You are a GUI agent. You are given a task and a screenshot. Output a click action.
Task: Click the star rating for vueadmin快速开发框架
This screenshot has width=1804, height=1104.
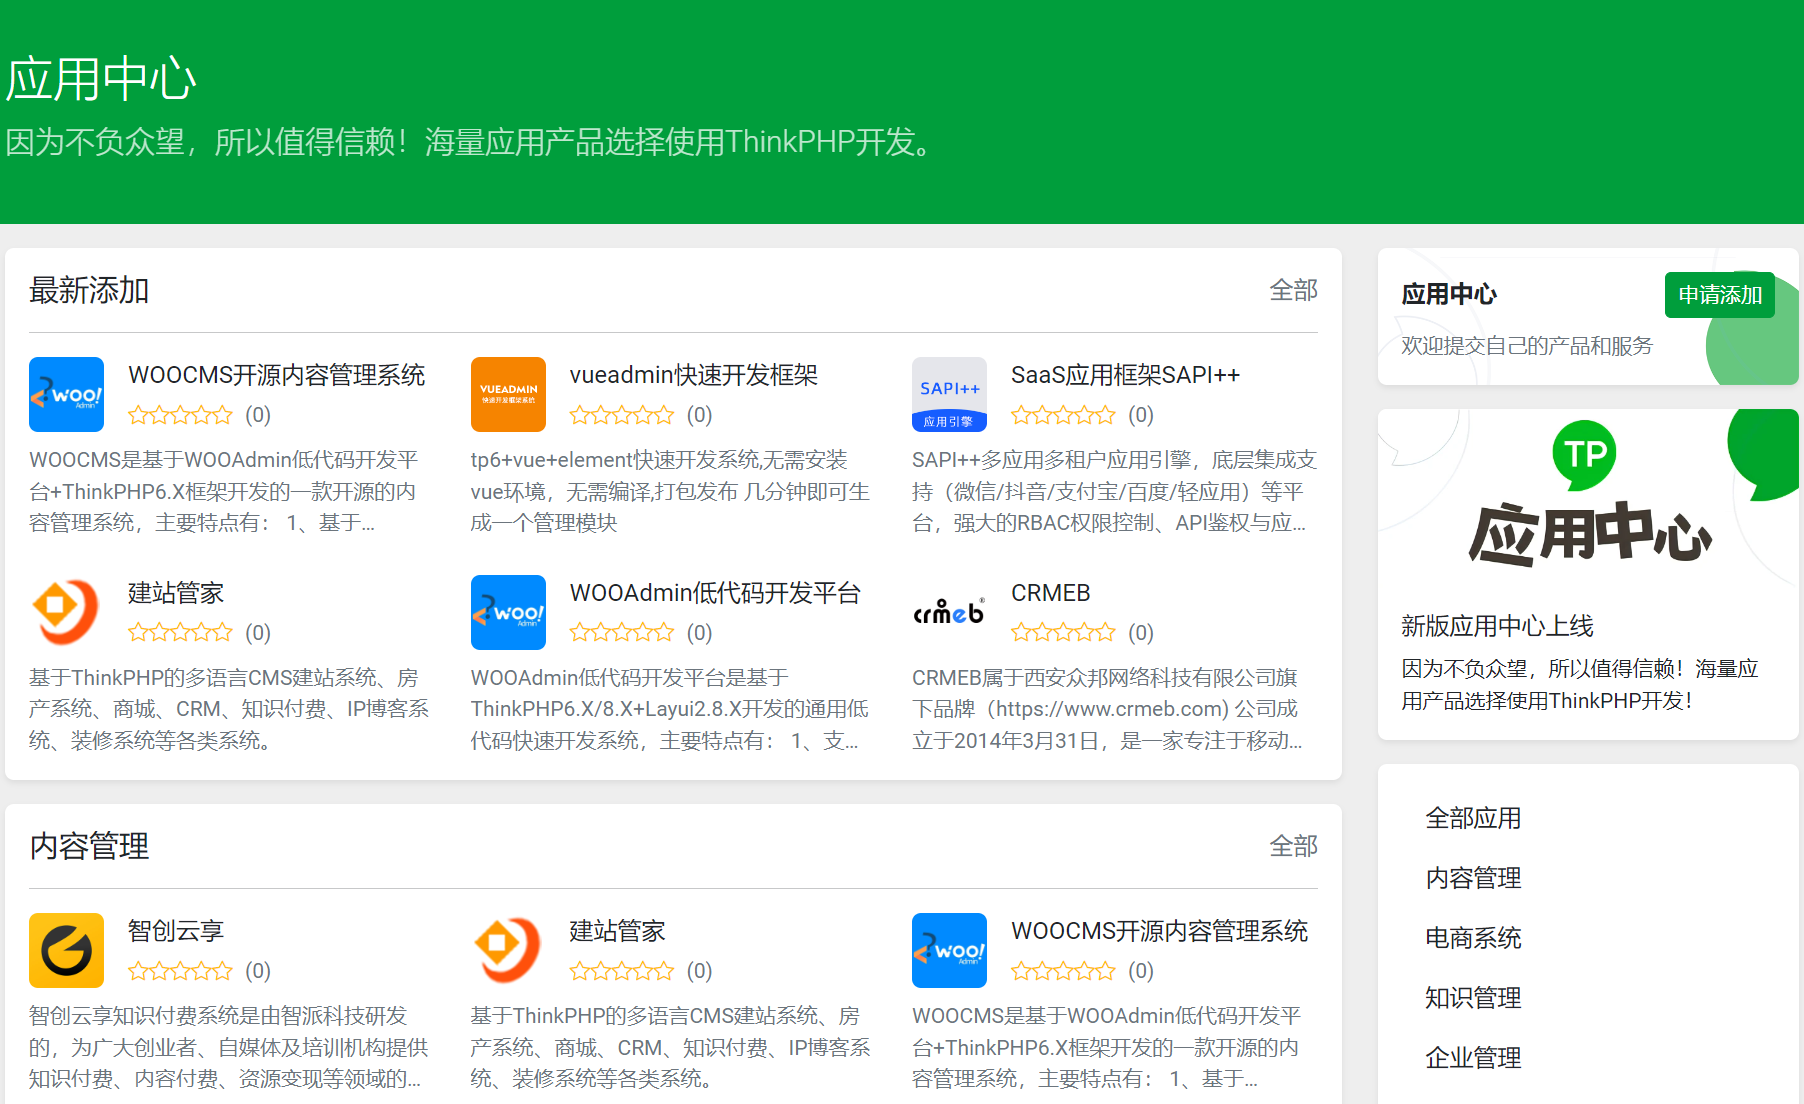(x=622, y=415)
